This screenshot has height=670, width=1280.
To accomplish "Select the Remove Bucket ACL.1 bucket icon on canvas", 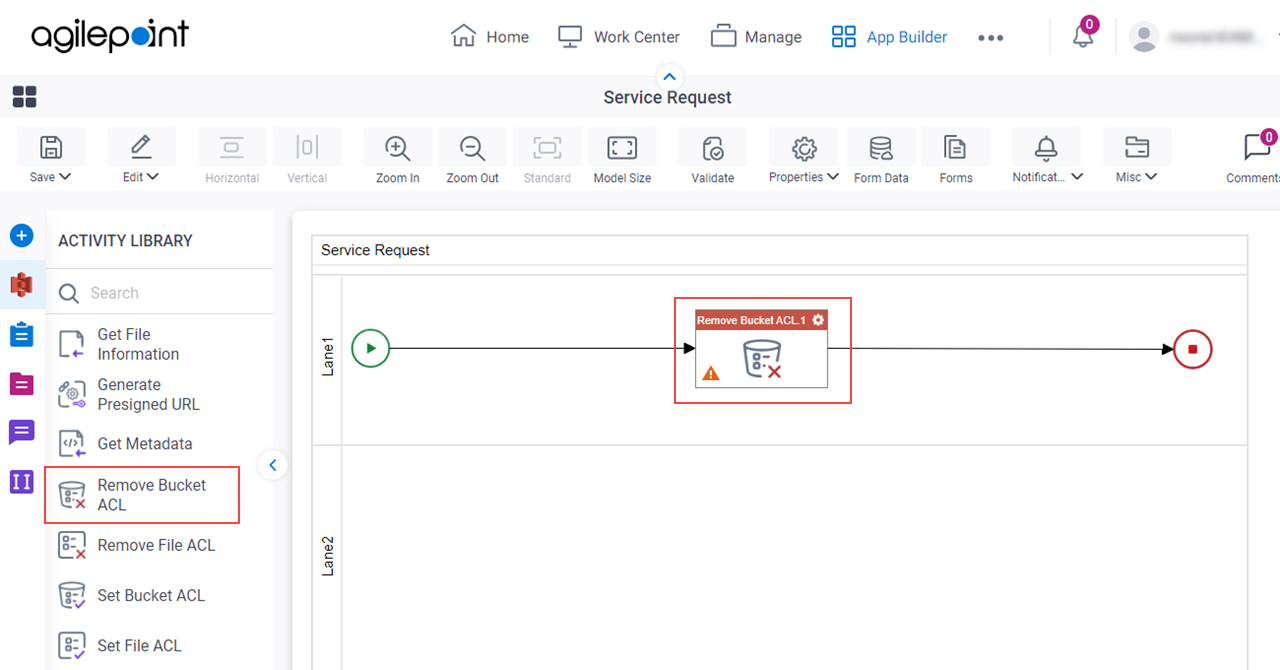I will pyautogui.click(x=762, y=358).
